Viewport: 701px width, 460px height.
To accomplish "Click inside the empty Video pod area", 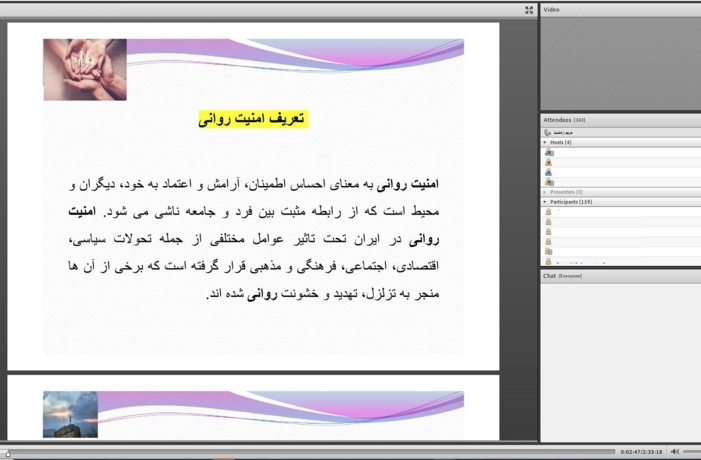I will pyautogui.click(x=621, y=63).
